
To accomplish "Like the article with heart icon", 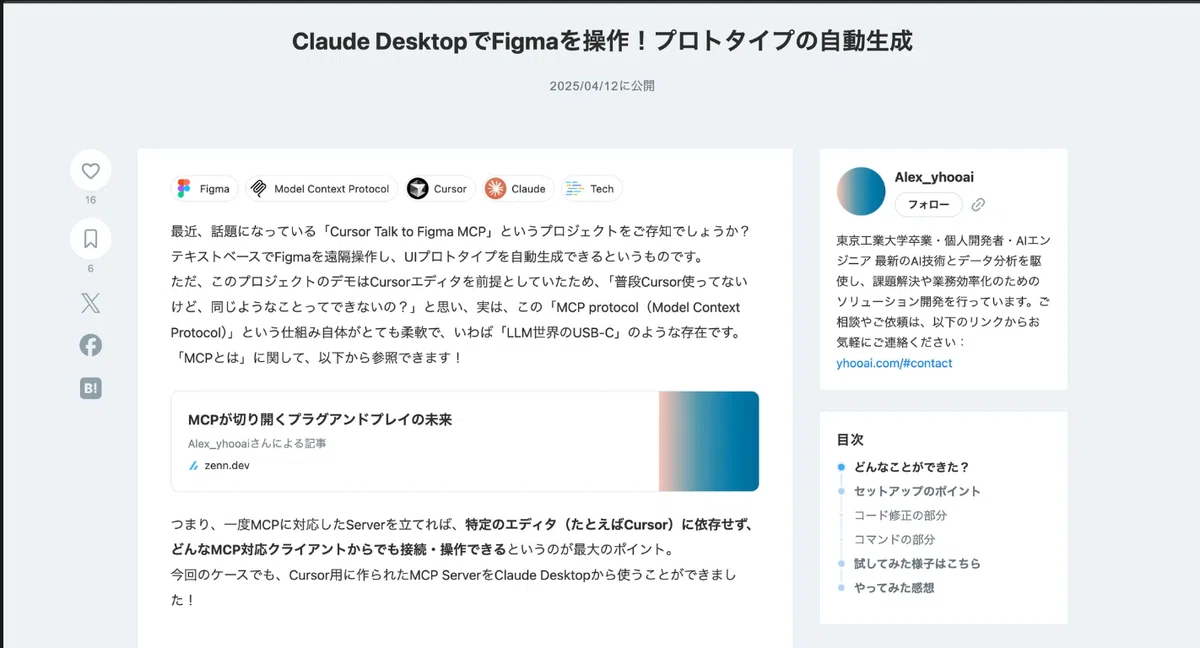I will pos(91,171).
